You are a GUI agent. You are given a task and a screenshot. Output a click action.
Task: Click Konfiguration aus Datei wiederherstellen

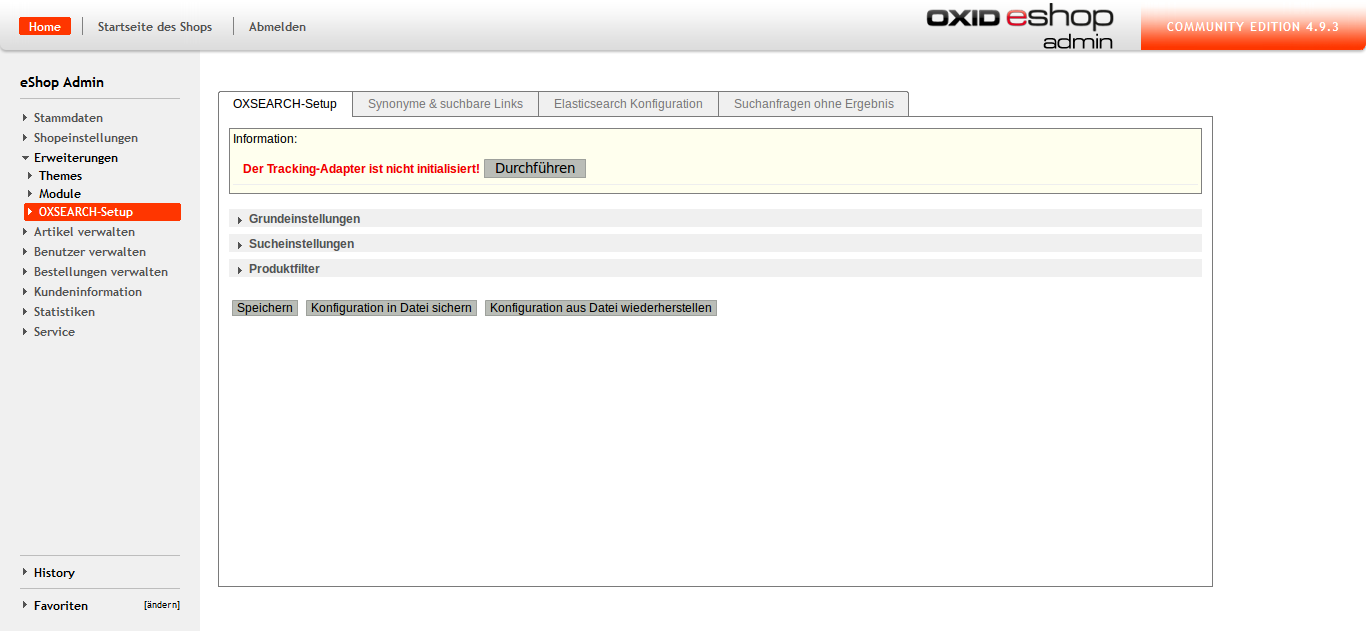click(601, 308)
